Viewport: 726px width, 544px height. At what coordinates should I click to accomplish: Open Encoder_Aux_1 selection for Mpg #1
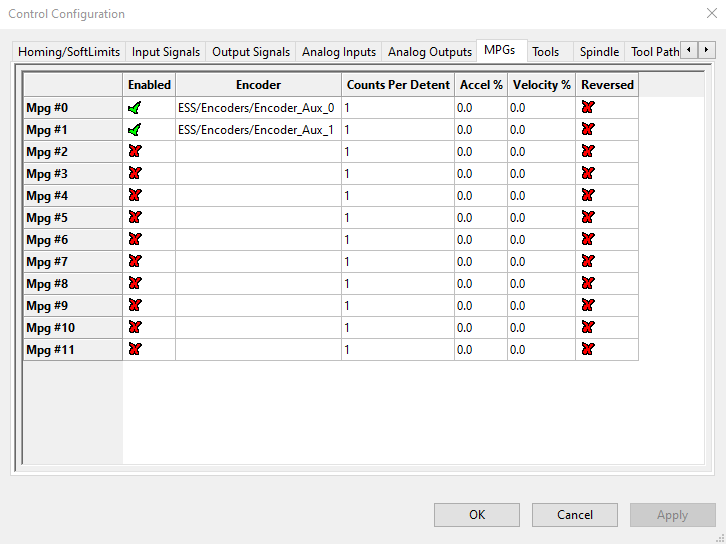pos(257,130)
